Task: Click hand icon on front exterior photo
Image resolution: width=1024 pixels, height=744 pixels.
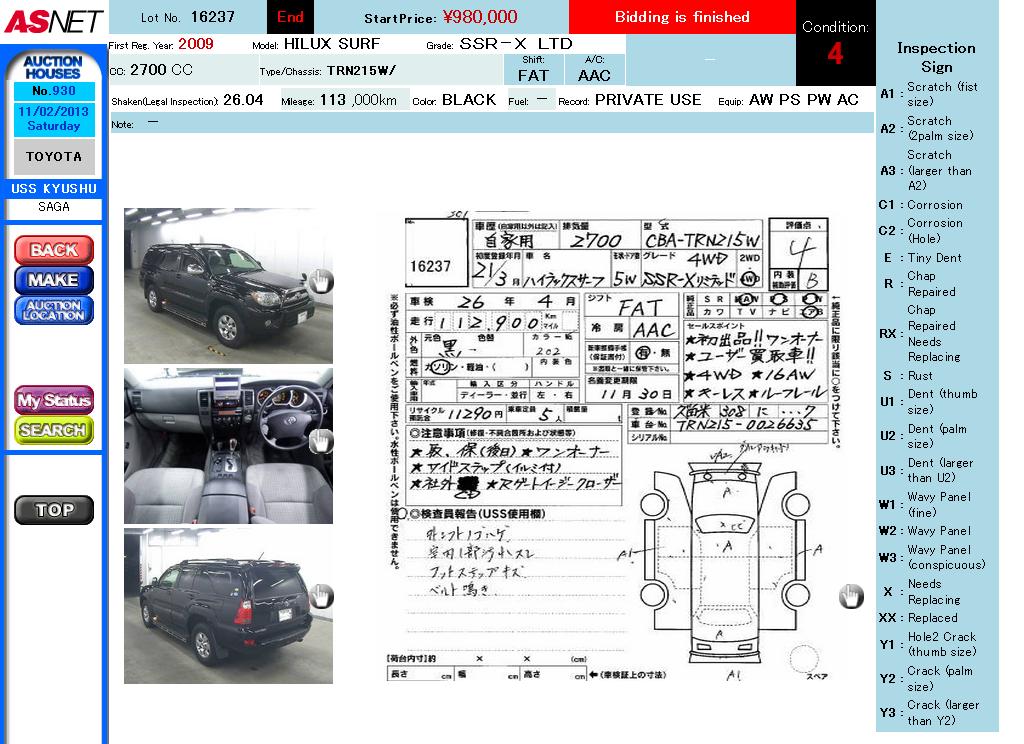Action: point(320,282)
